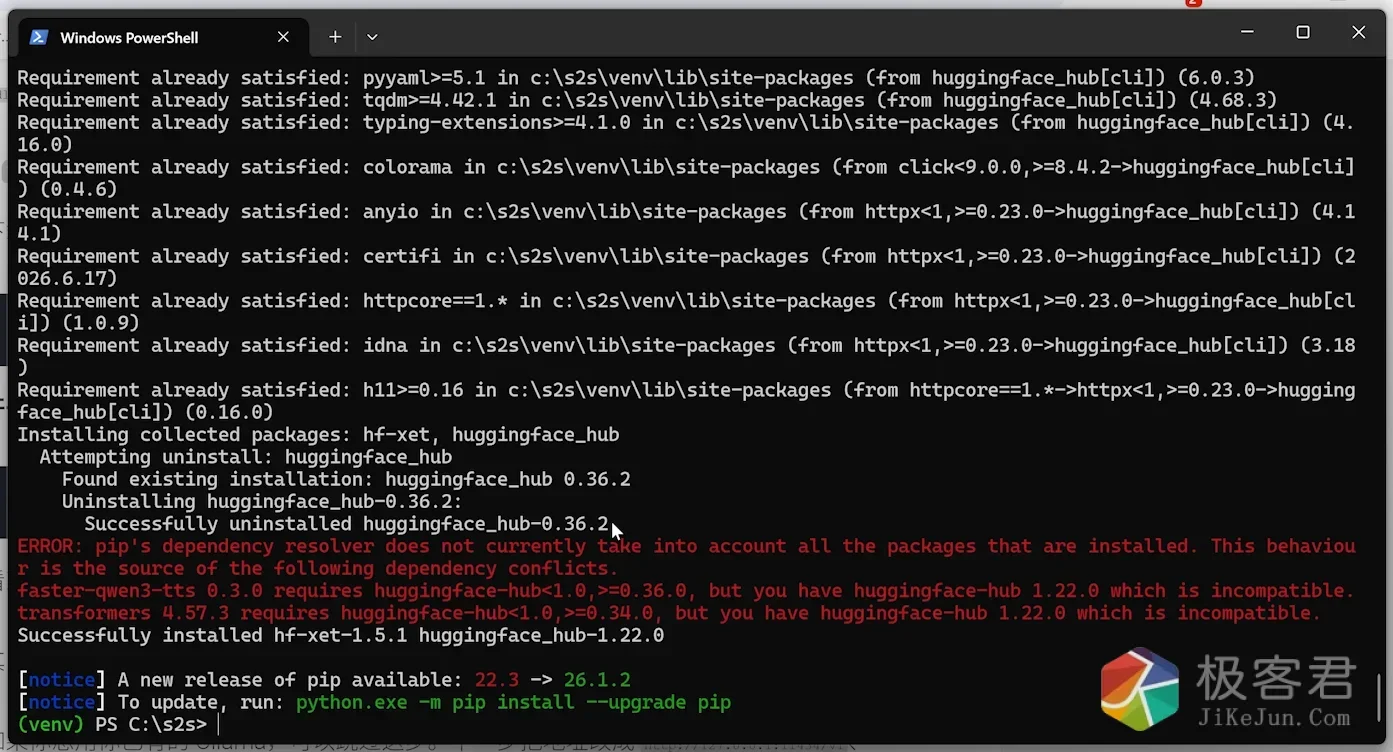The width and height of the screenshot is (1393, 752).
Task: Click the colorful JiKeJun logo watermark
Action: point(1139,689)
